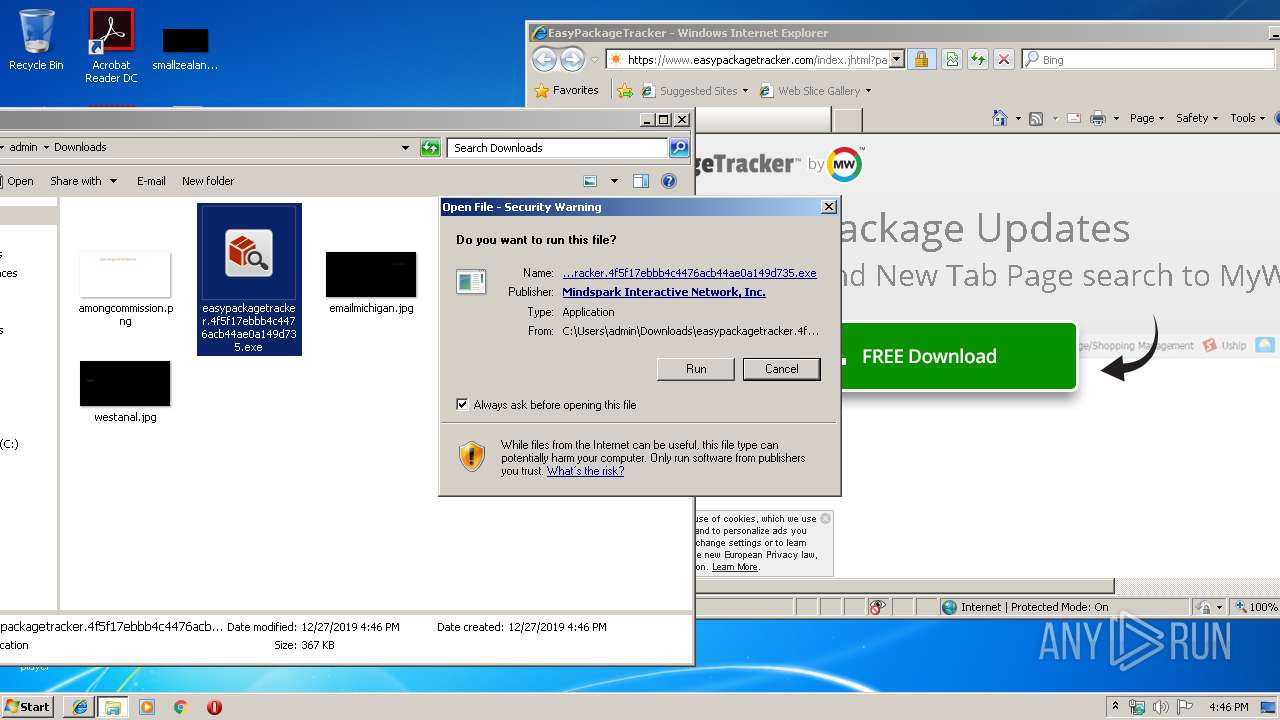Open the Recycle Bin desktop icon
The image size is (1280, 720).
(36, 40)
